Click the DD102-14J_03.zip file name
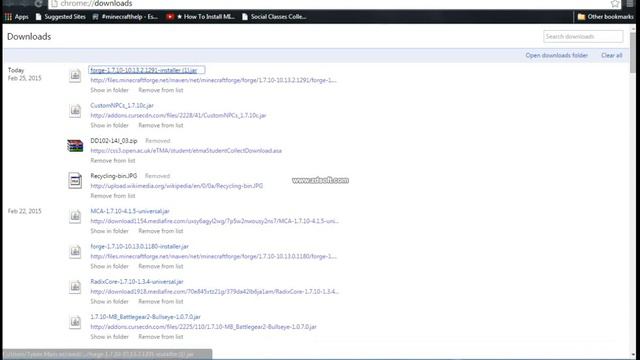The height and width of the screenshot is (360, 640). 114,140
